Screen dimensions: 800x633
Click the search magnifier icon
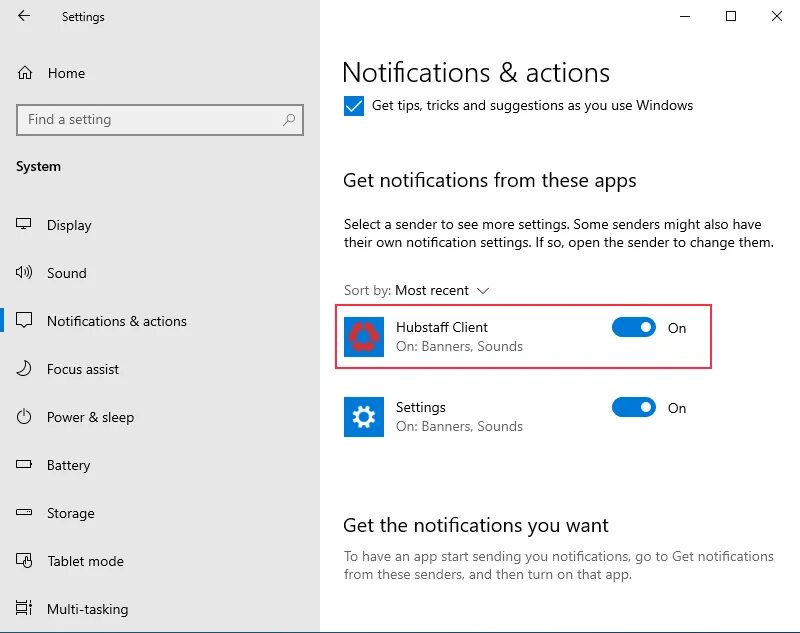pyautogui.click(x=289, y=120)
